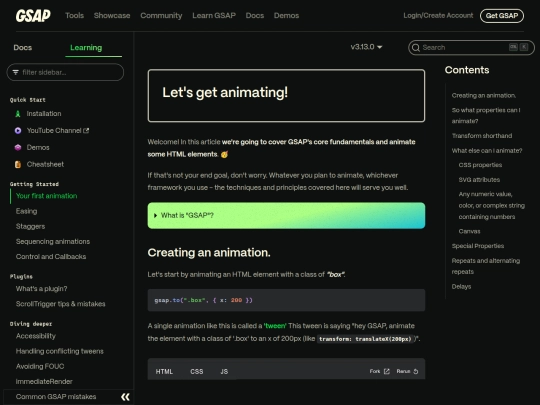Screen dimensions: 540x405
Task: Open Sequencing animations page
Action: (x=53, y=241)
